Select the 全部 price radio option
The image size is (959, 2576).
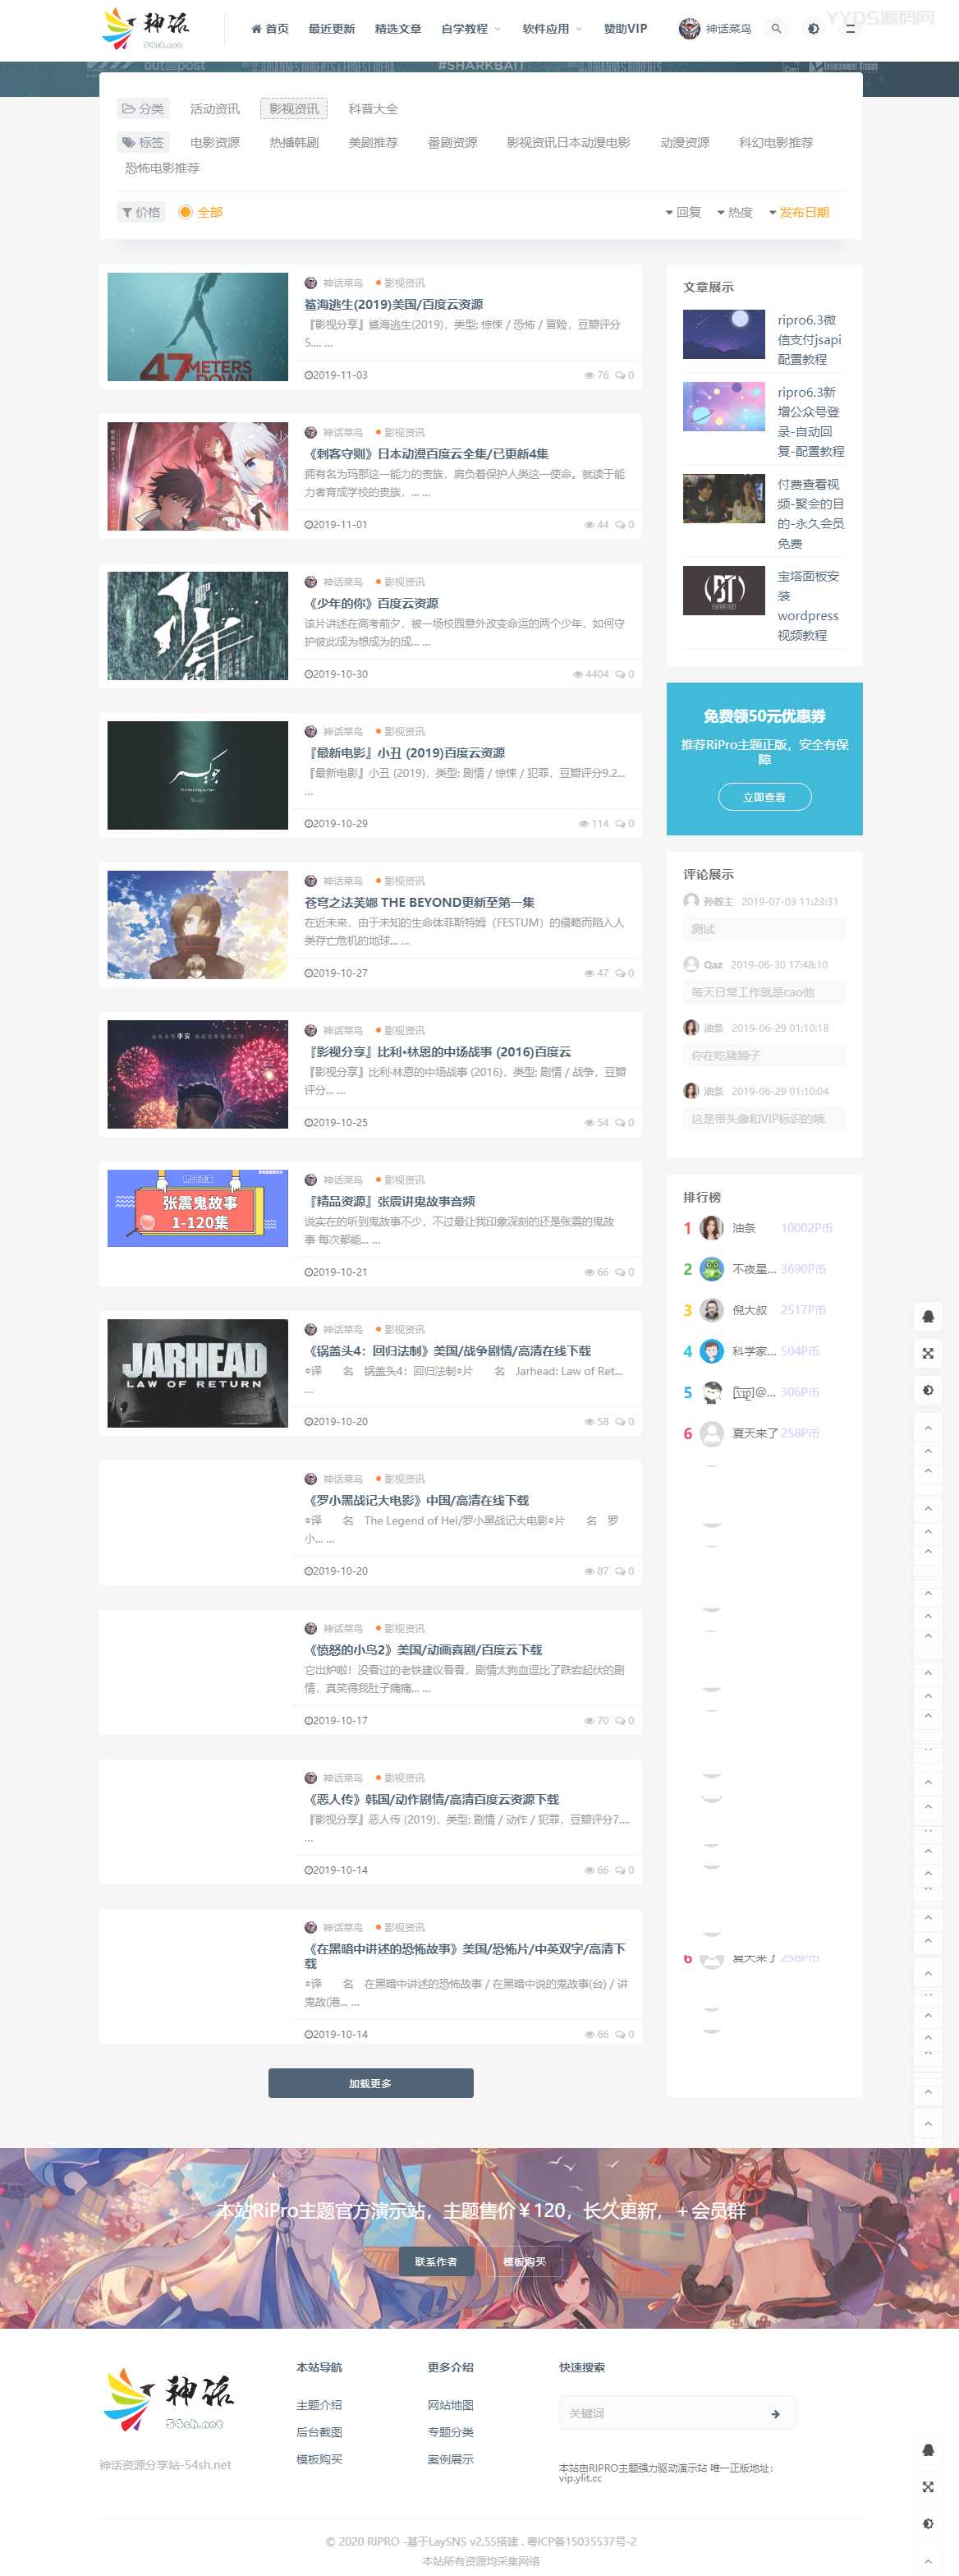[x=185, y=212]
